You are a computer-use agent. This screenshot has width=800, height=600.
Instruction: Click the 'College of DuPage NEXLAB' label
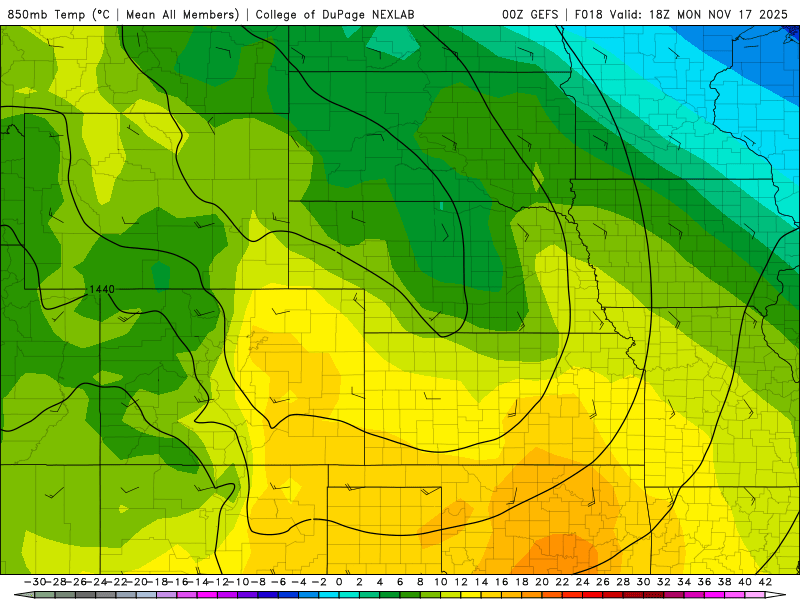point(335,14)
